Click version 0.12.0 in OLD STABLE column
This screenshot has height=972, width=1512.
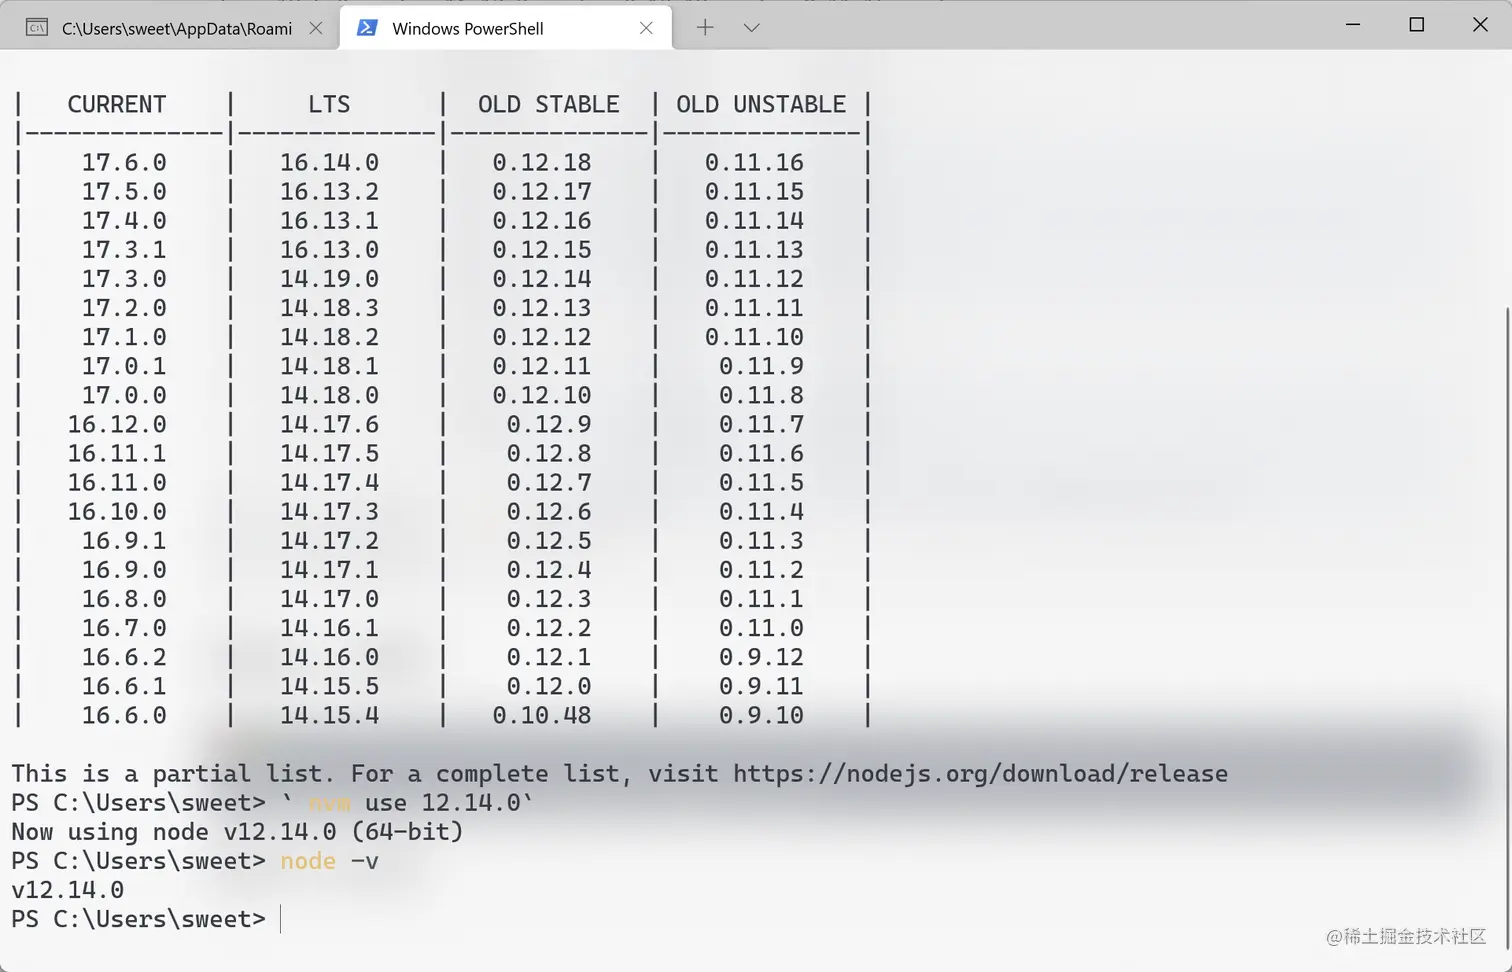pyautogui.click(x=549, y=686)
